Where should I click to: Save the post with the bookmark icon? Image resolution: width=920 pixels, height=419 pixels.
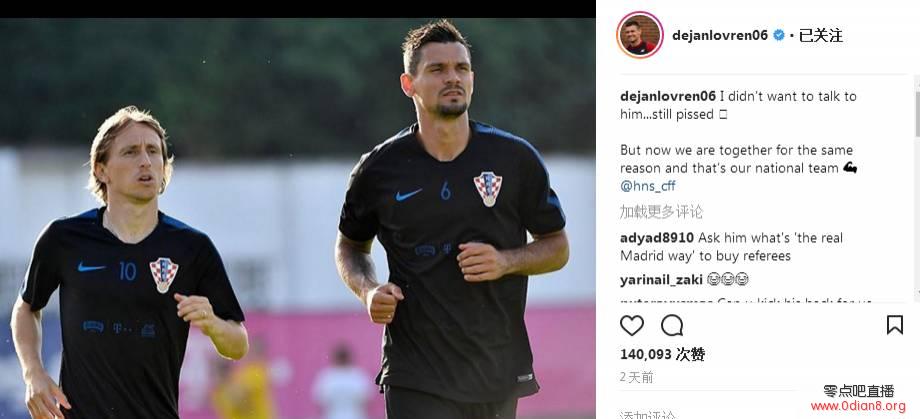[894, 325]
